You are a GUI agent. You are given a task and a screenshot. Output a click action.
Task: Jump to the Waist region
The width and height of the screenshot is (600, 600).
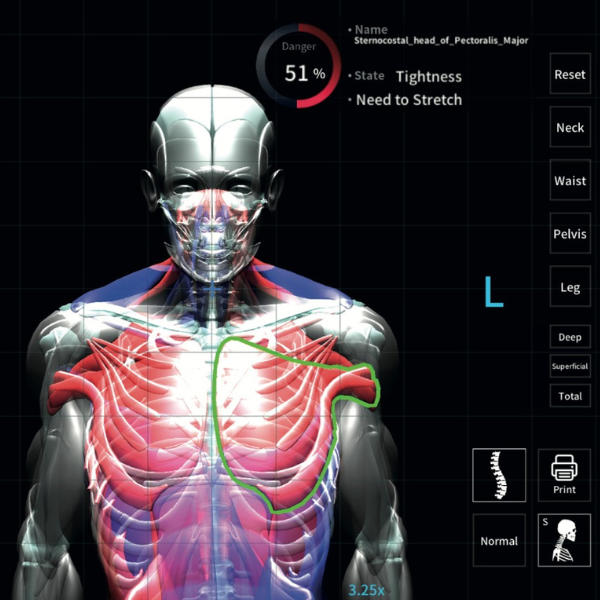pos(570,181)
